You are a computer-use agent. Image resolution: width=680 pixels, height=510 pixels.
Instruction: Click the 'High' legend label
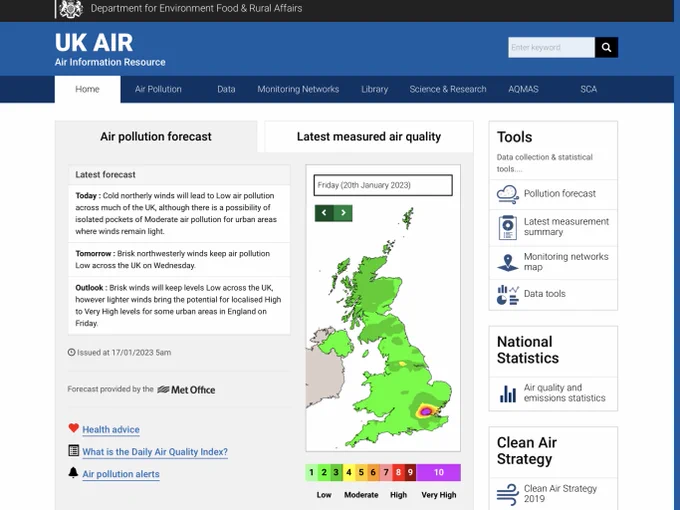tap(398, 495)
